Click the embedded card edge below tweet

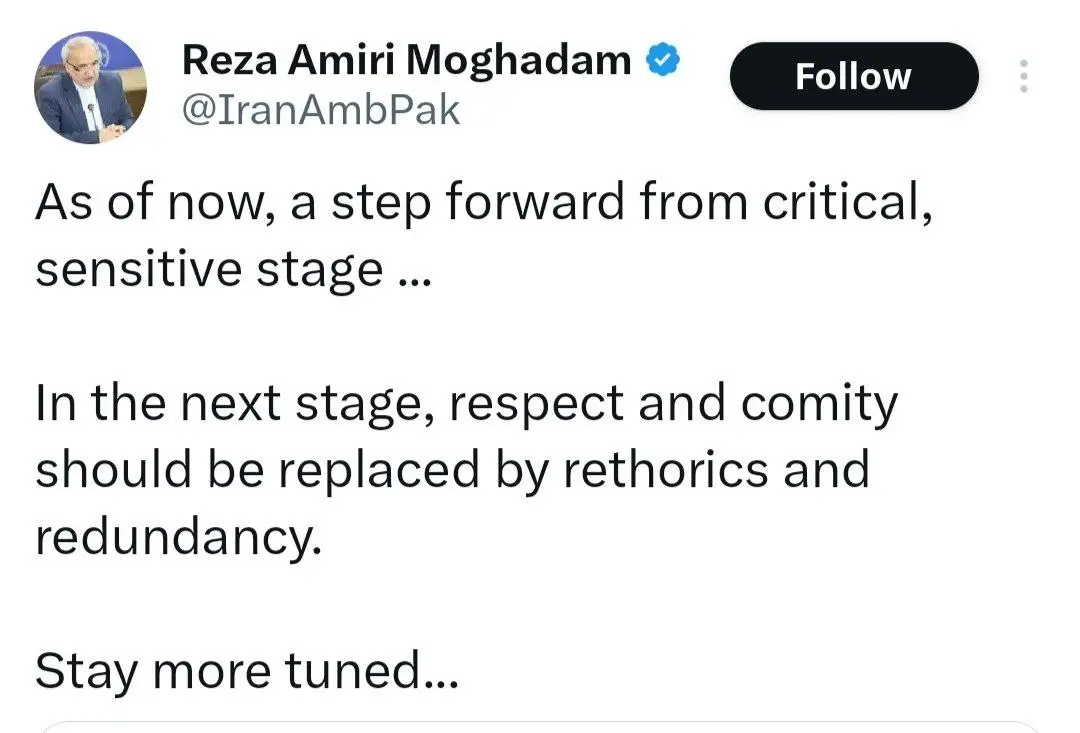540,726
